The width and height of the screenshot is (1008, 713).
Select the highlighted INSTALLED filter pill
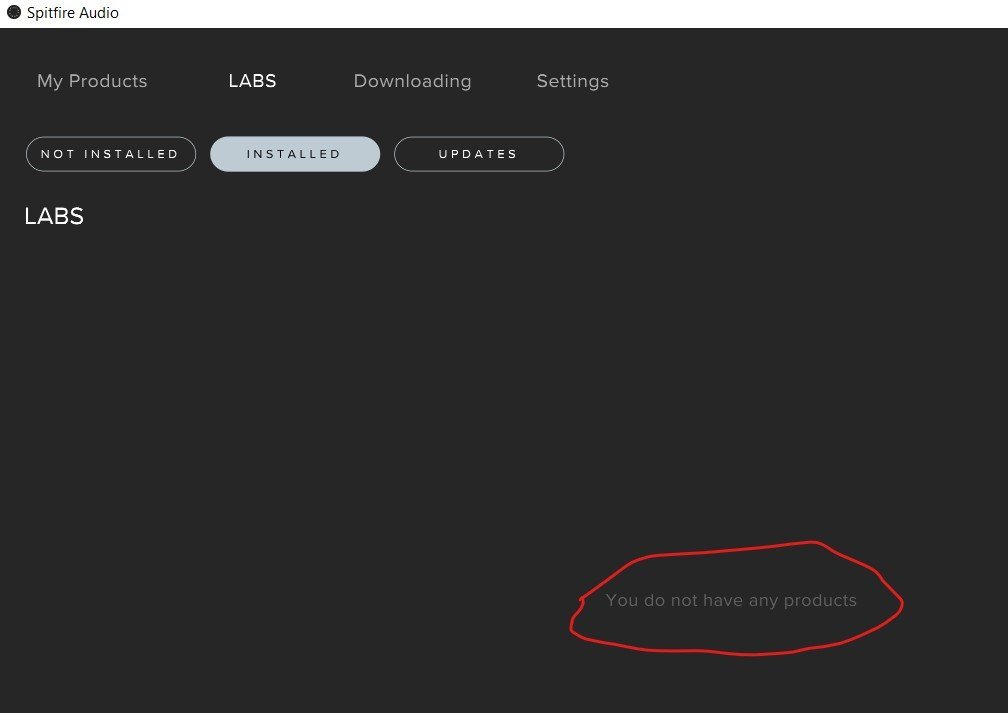click(294, 154)
